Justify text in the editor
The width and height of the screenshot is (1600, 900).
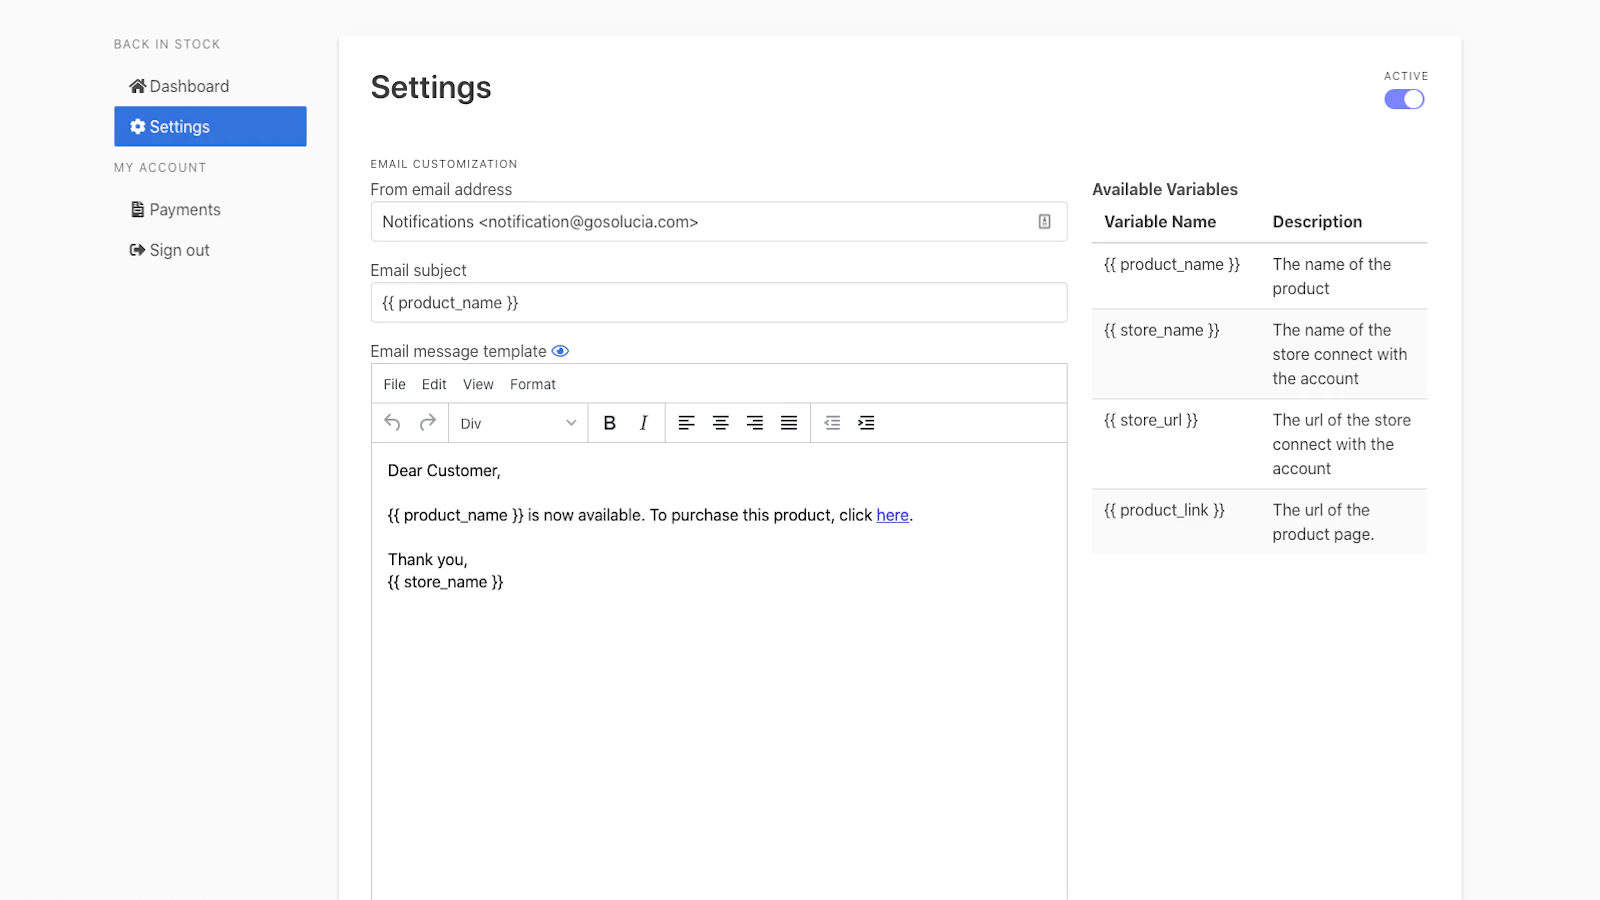click(789, 423)
